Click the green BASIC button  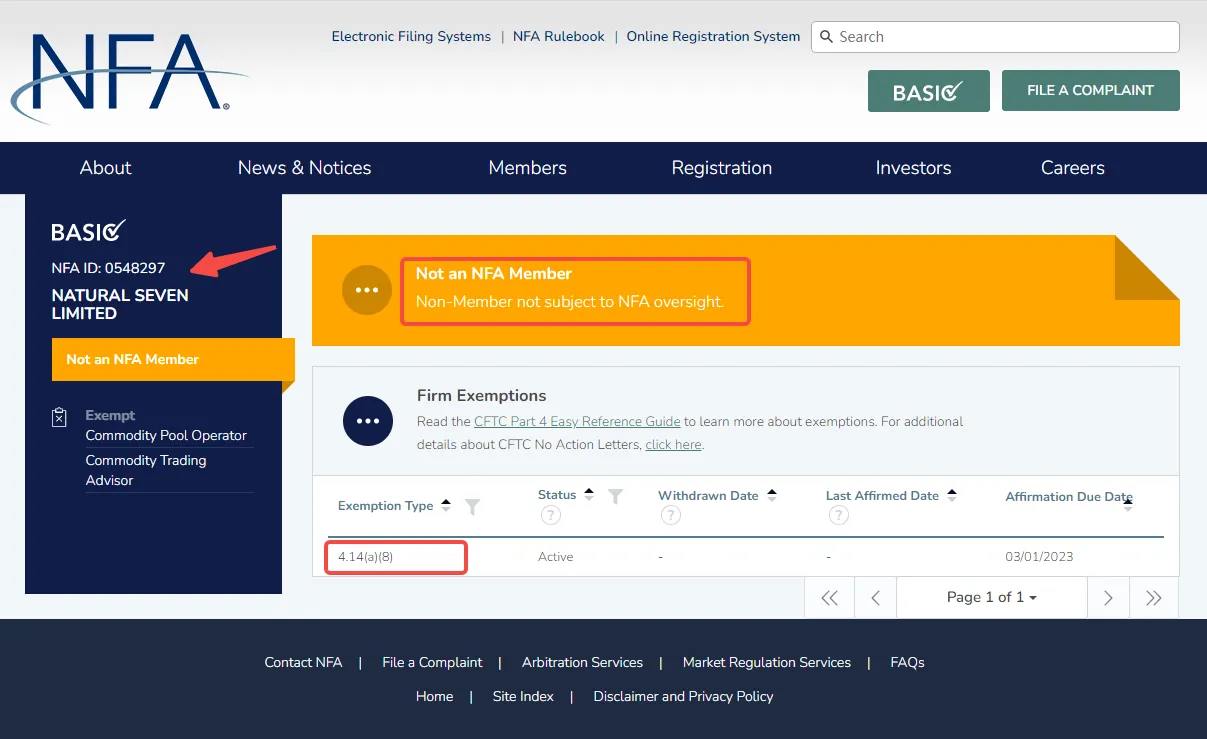tap(929, 91)
